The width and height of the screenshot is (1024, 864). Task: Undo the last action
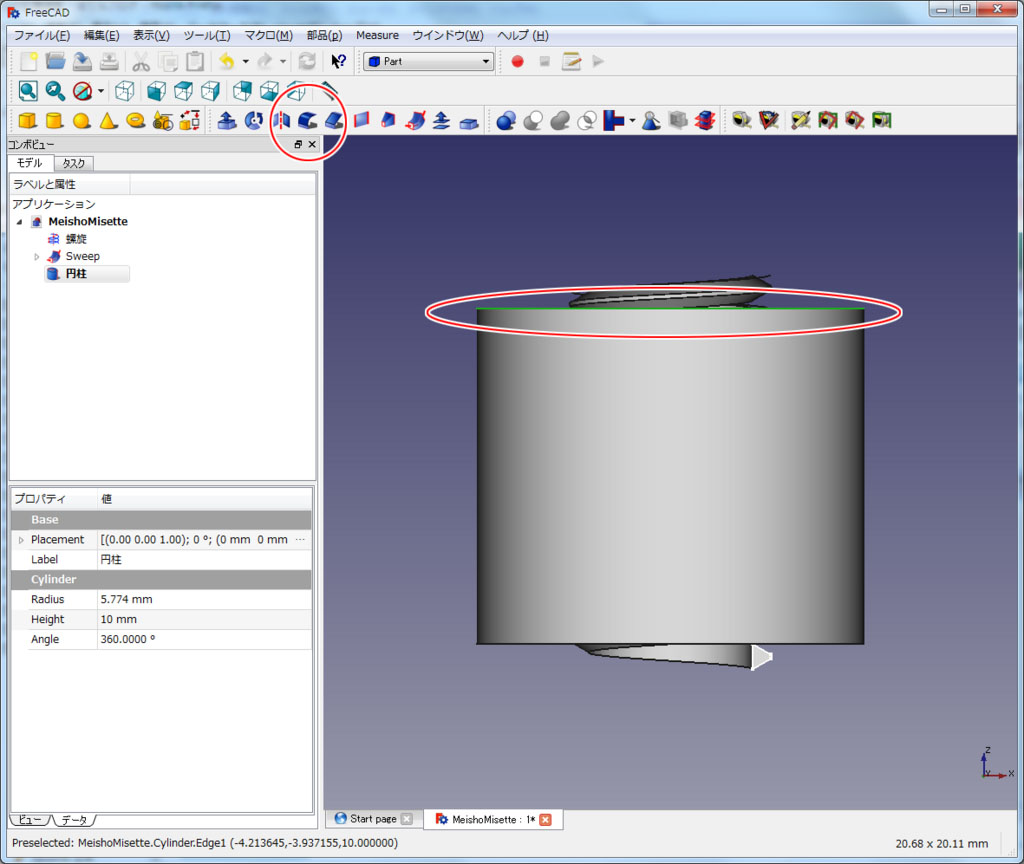pyautogui.click(x=227, y=61)
